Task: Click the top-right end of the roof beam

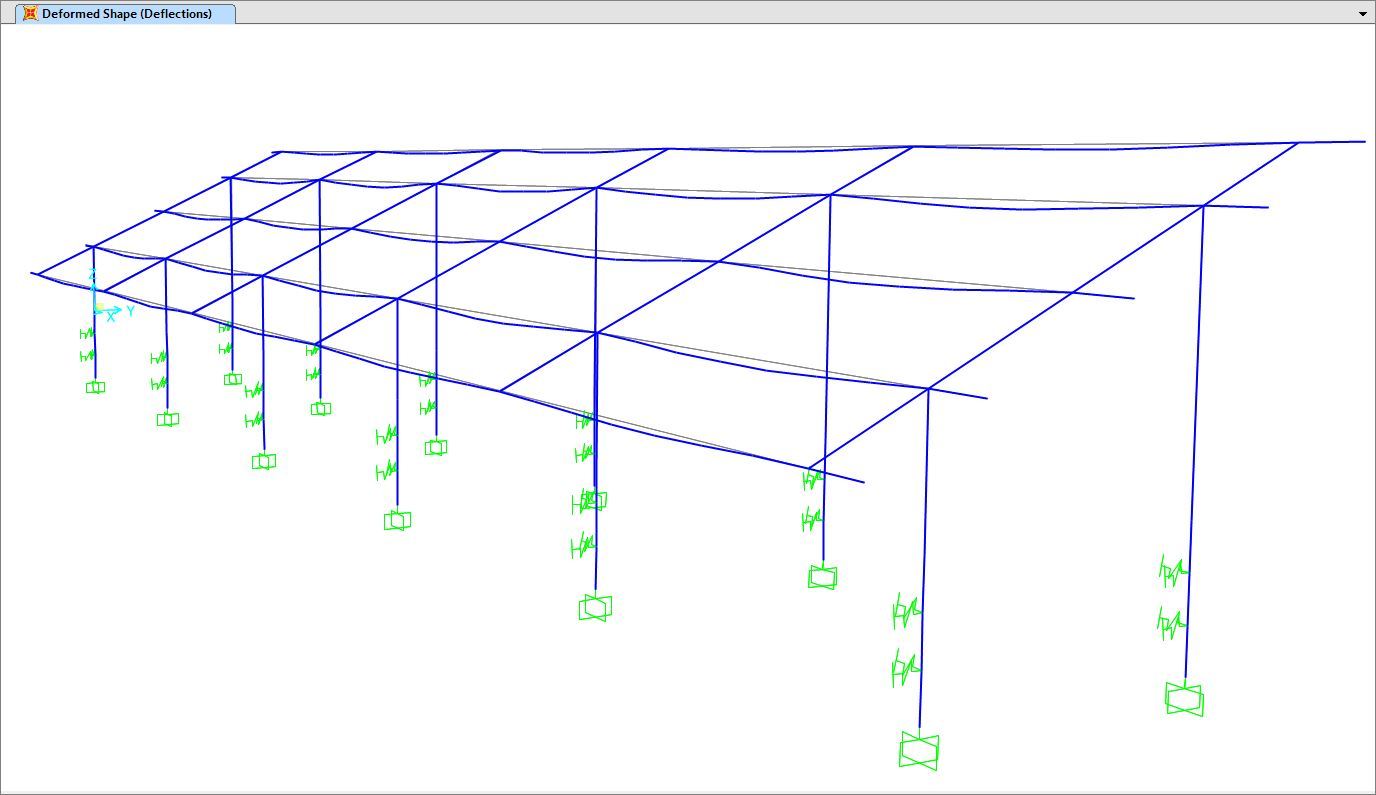Action: 1364,141
